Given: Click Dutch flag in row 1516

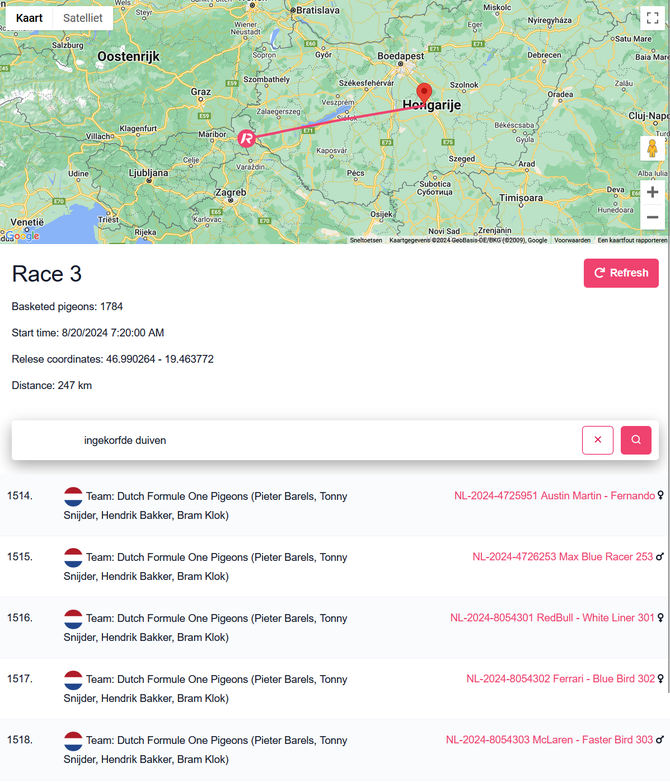Looking at the screenshot, I should tap(73, 618).
